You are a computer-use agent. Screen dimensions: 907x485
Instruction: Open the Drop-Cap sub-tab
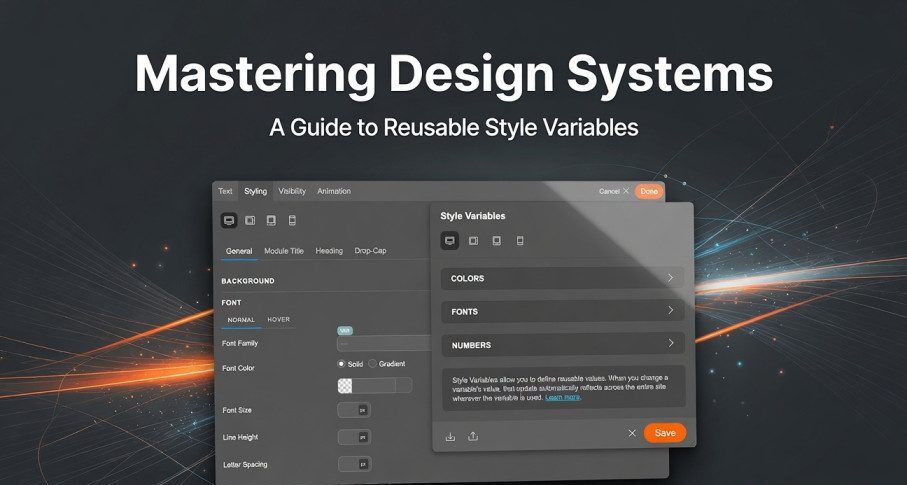(x=370, y=251)
